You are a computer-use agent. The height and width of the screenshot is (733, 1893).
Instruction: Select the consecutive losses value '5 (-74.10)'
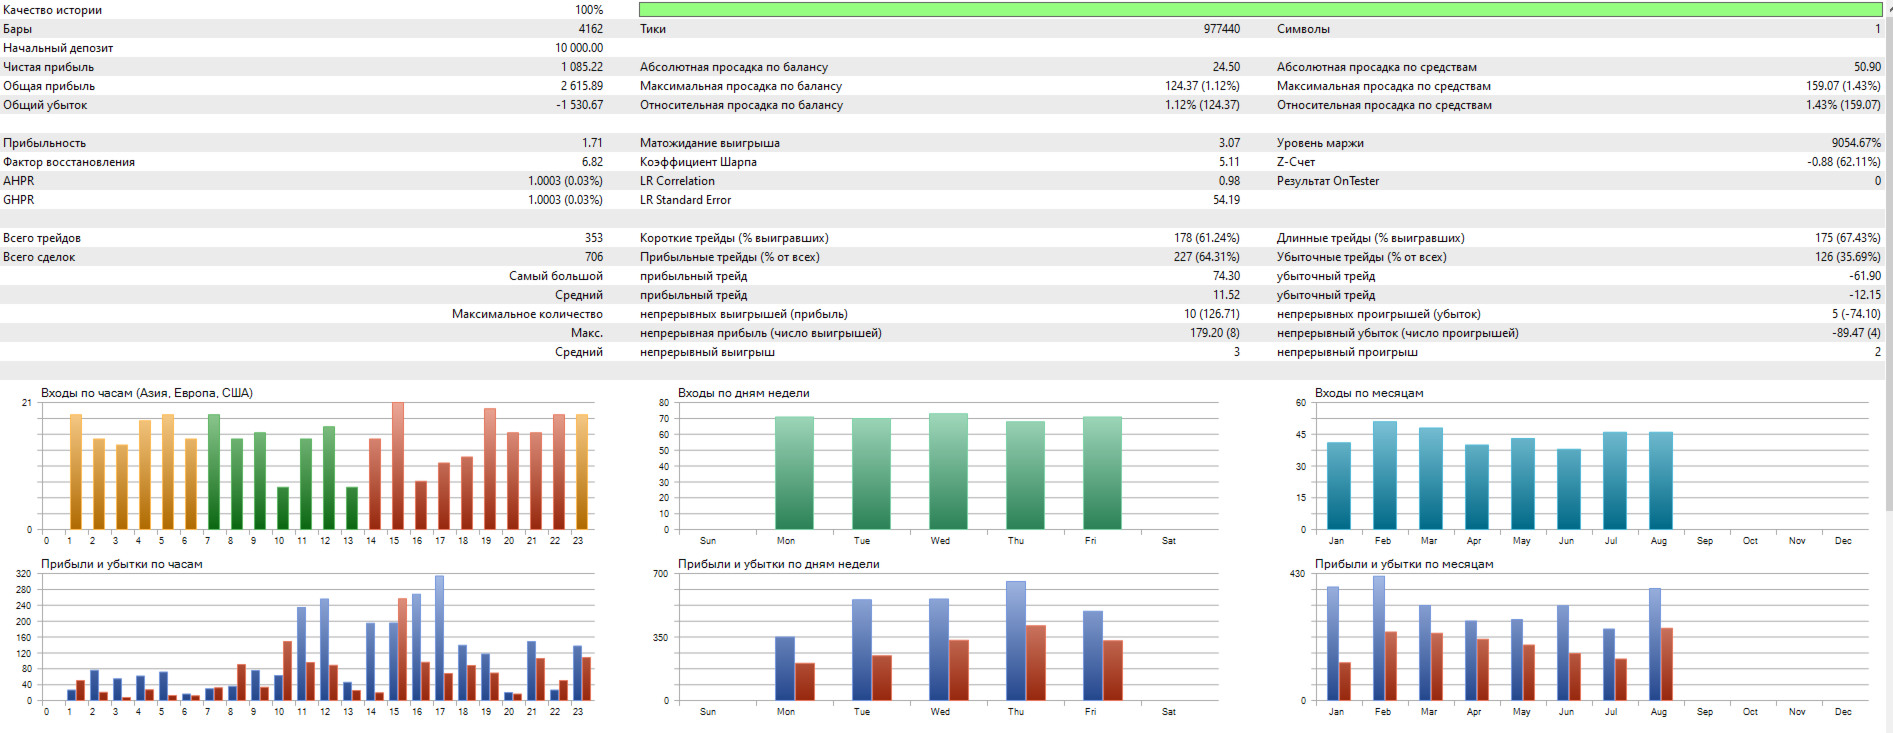[1856, 314]
